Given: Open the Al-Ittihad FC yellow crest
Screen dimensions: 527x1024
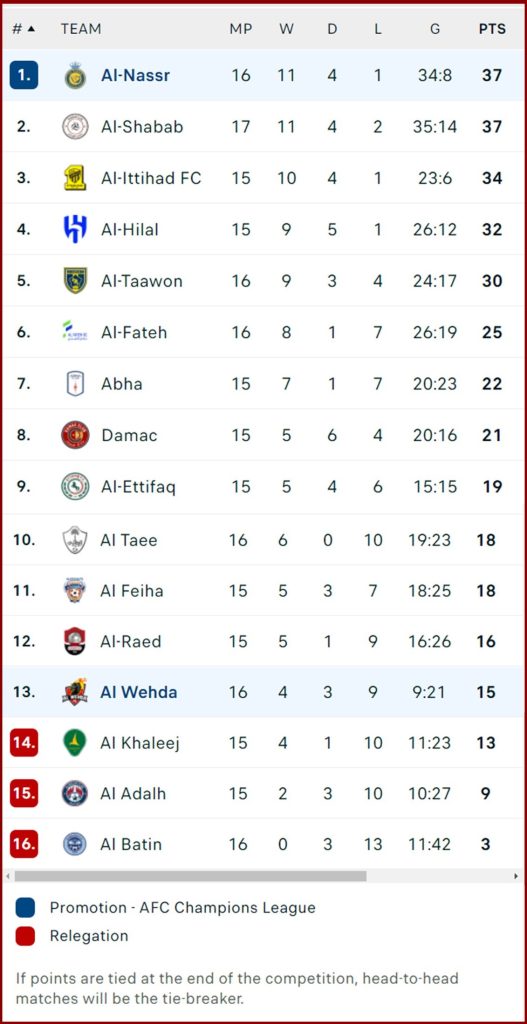Looking at the screenshot, I should (75, 178).
